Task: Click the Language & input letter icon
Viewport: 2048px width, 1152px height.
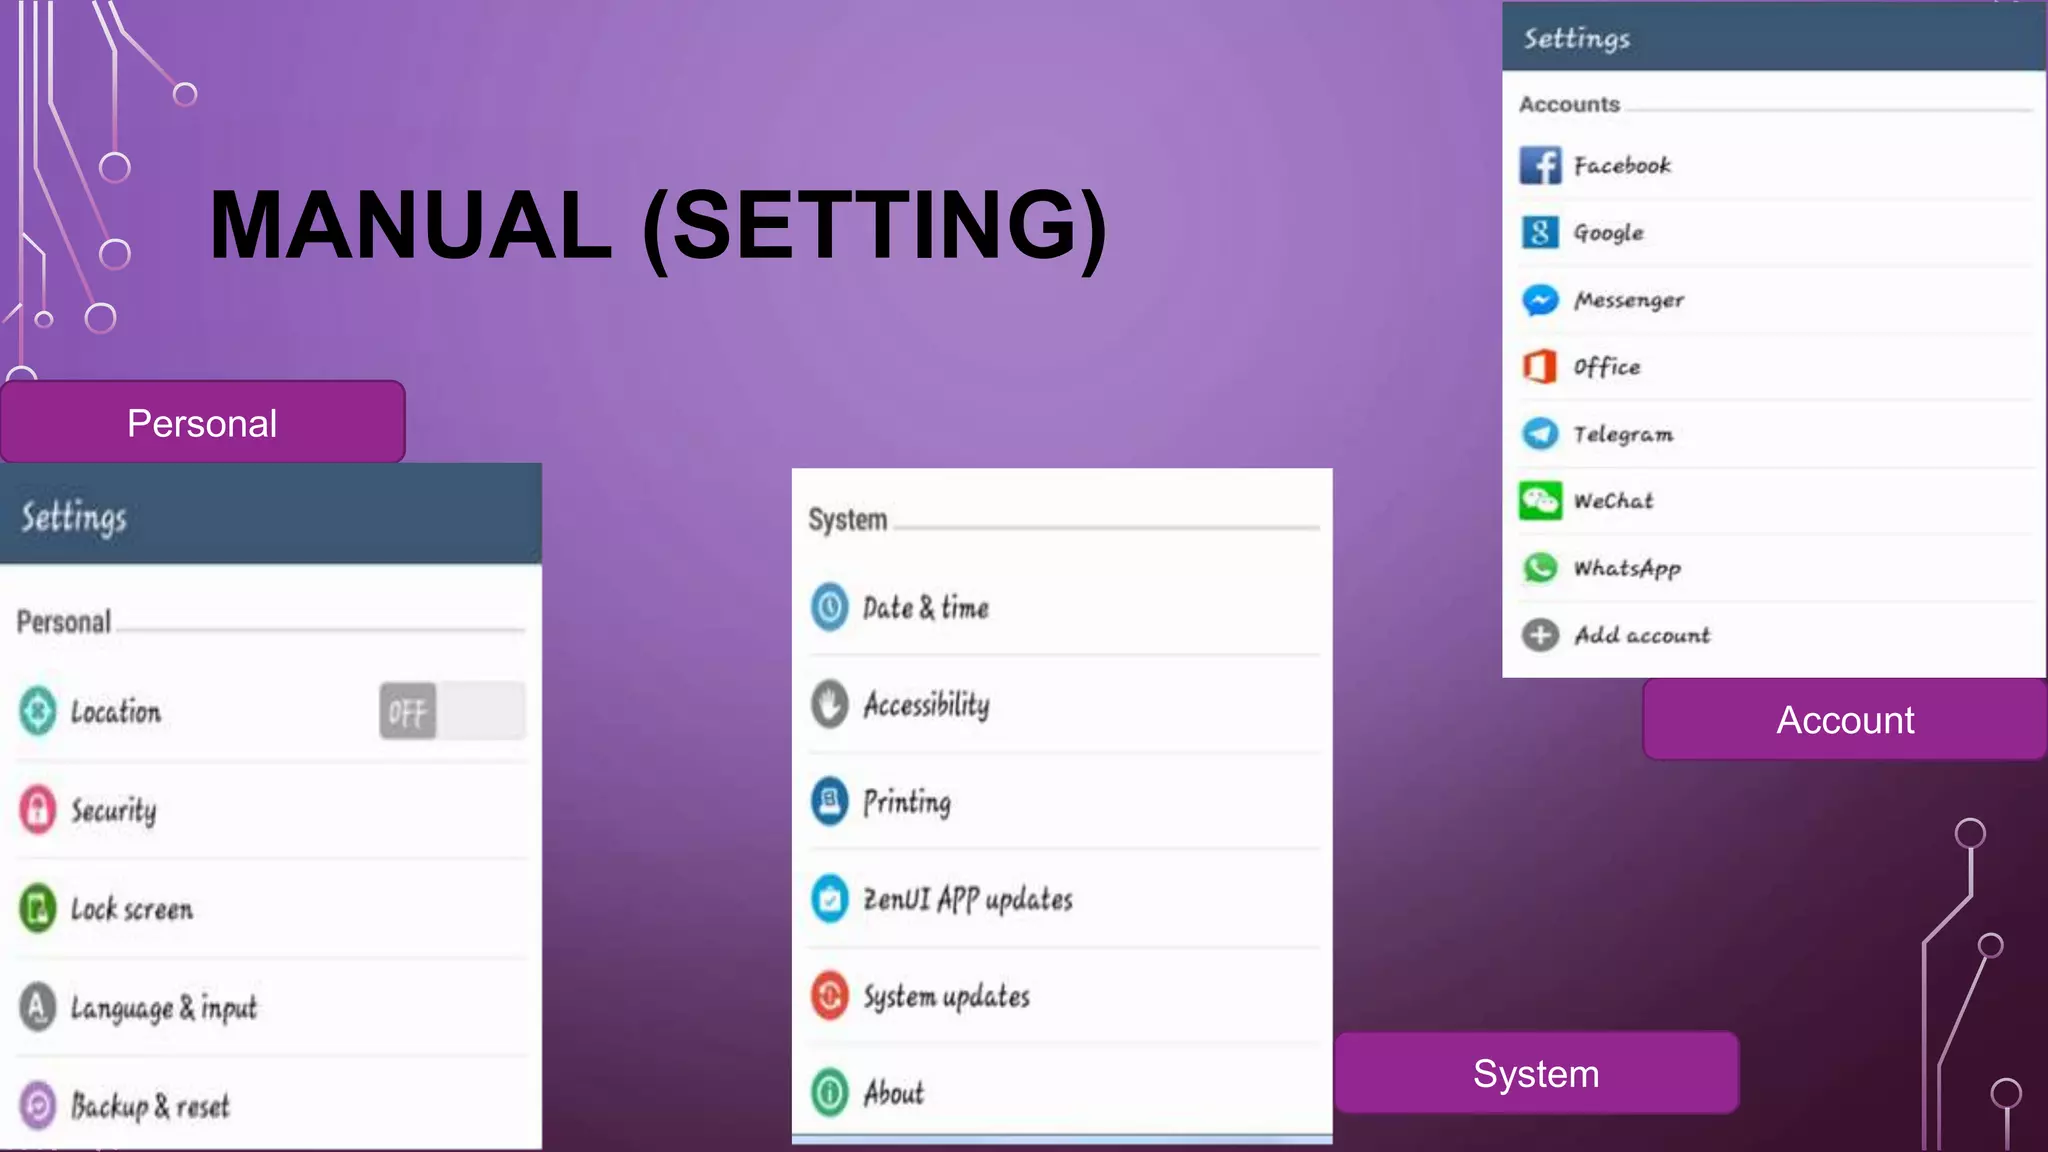Action: tap(38, 1007)
